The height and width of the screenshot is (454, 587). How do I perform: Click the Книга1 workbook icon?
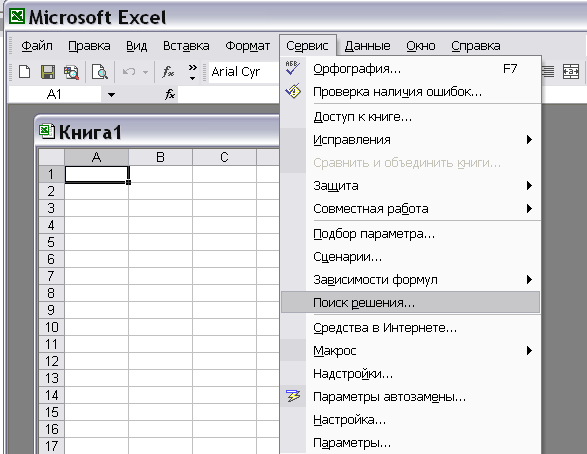point(47,131)
